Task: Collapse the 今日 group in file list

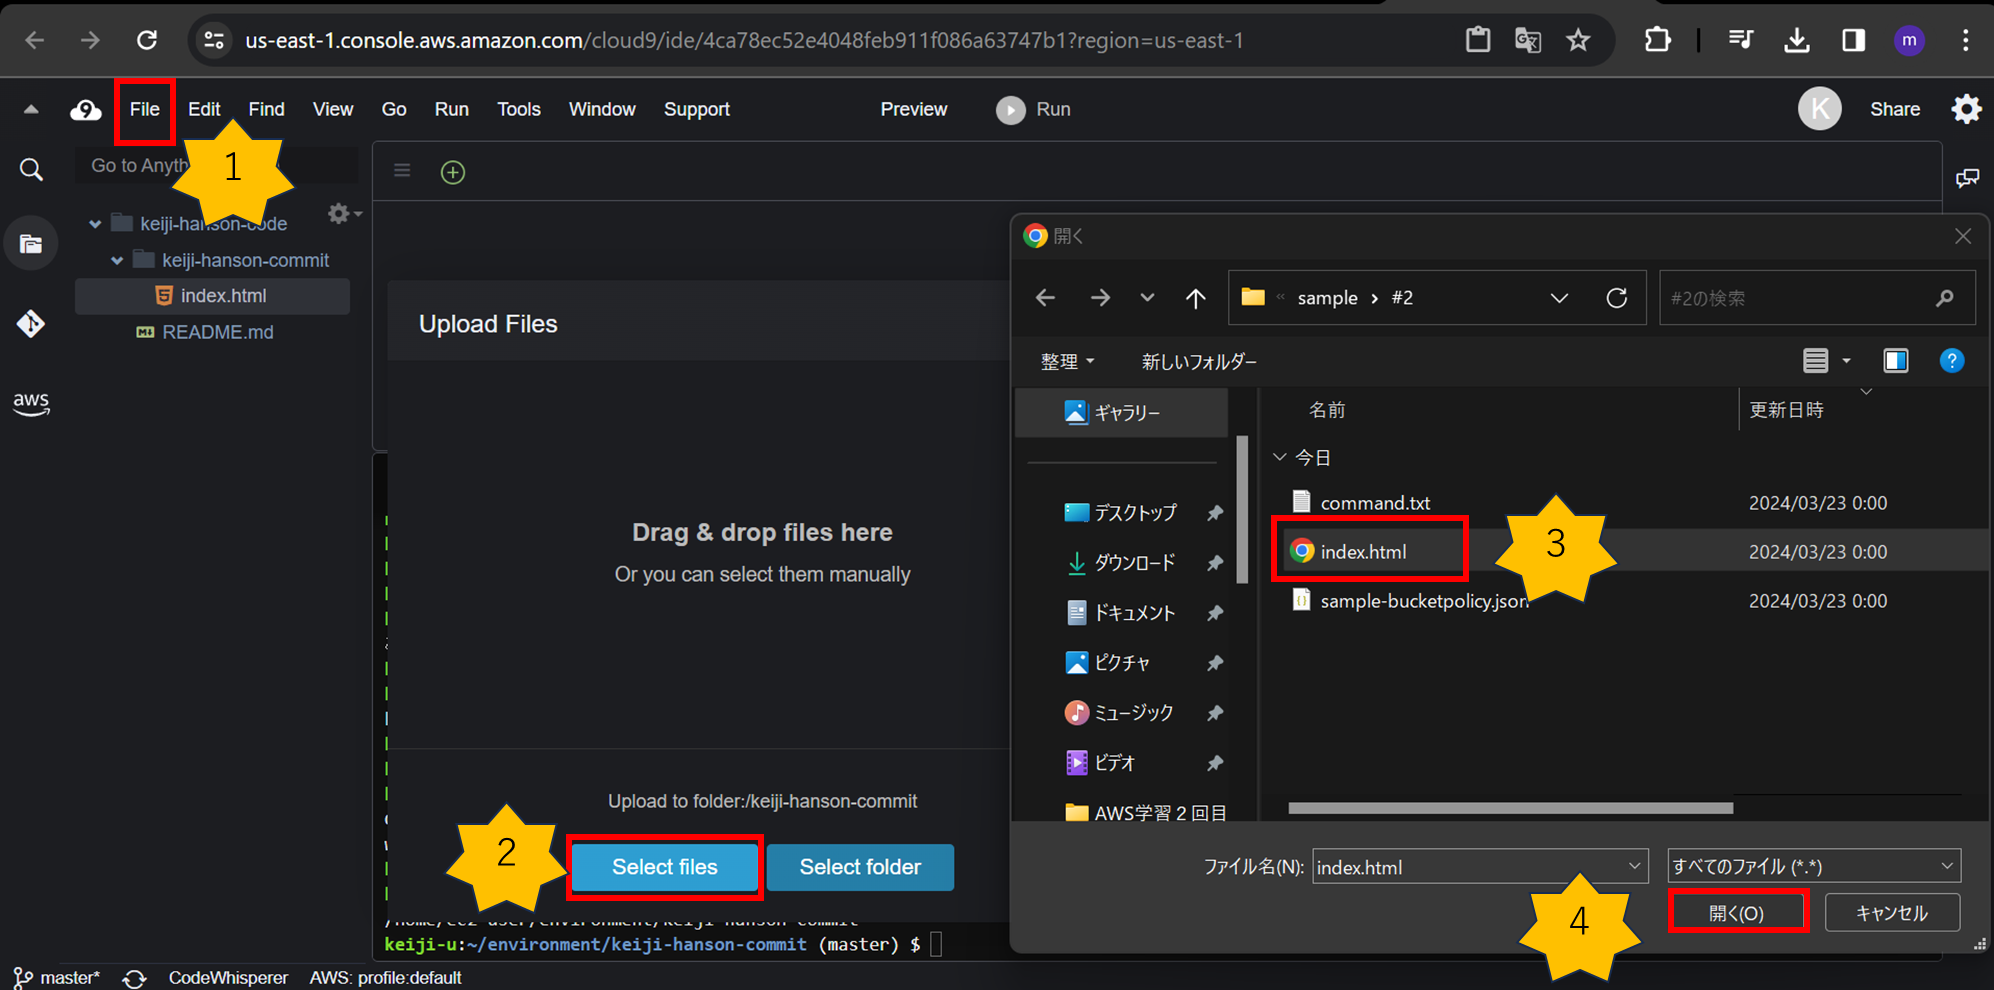Action: pos(1279,457)
